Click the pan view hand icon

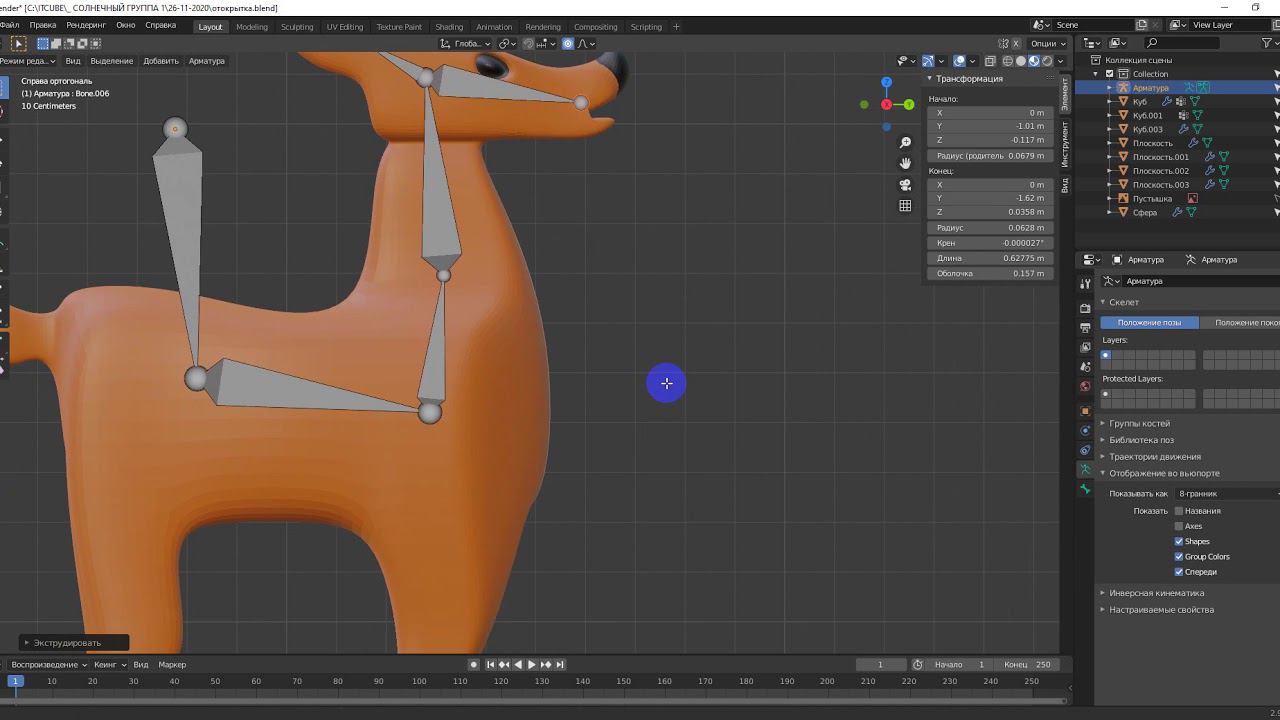pyautogui.click(x=905, y=163)
